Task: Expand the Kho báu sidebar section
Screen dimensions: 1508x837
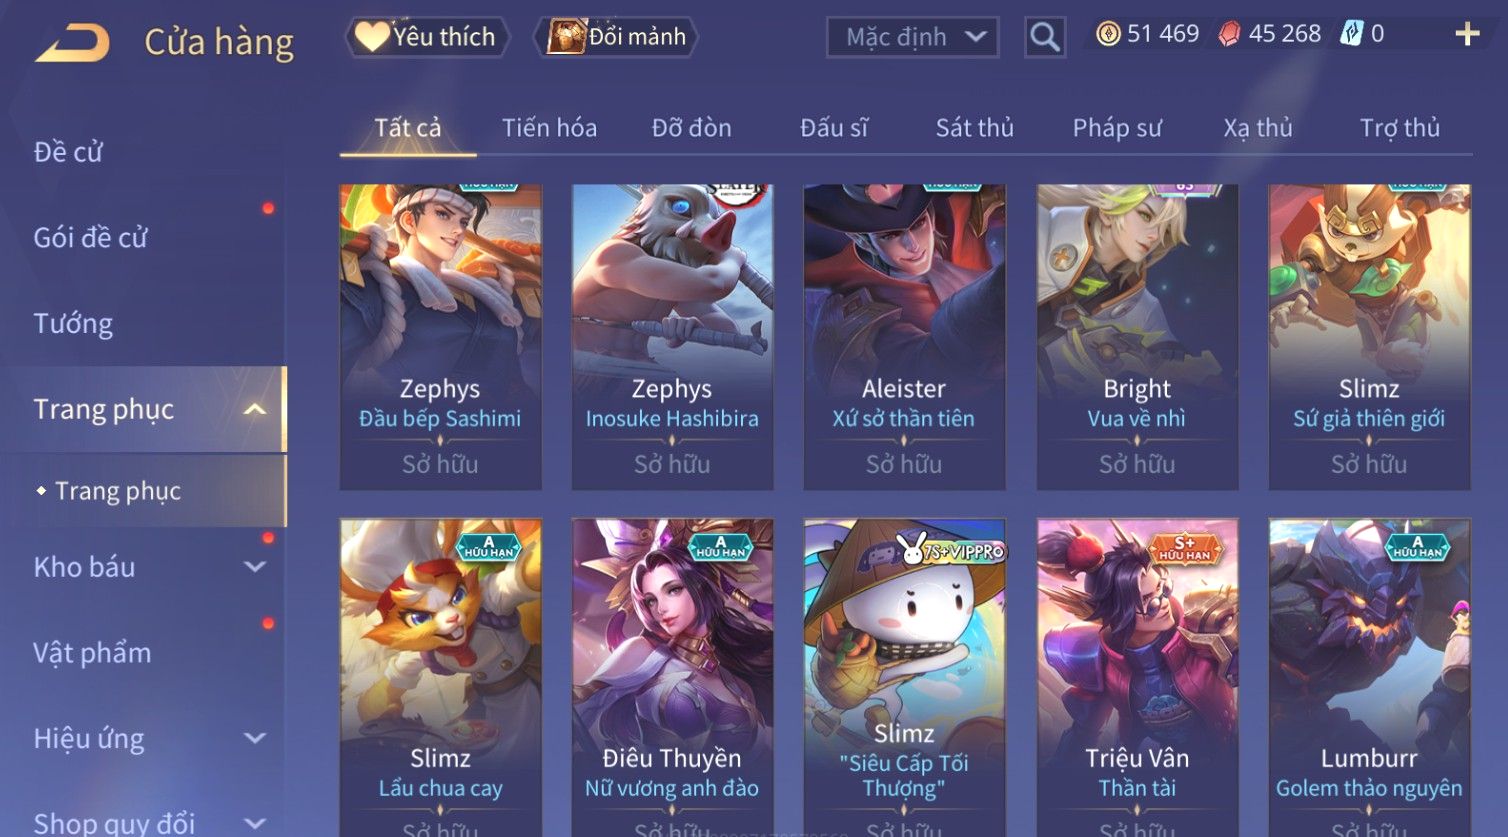Action: 255,567
